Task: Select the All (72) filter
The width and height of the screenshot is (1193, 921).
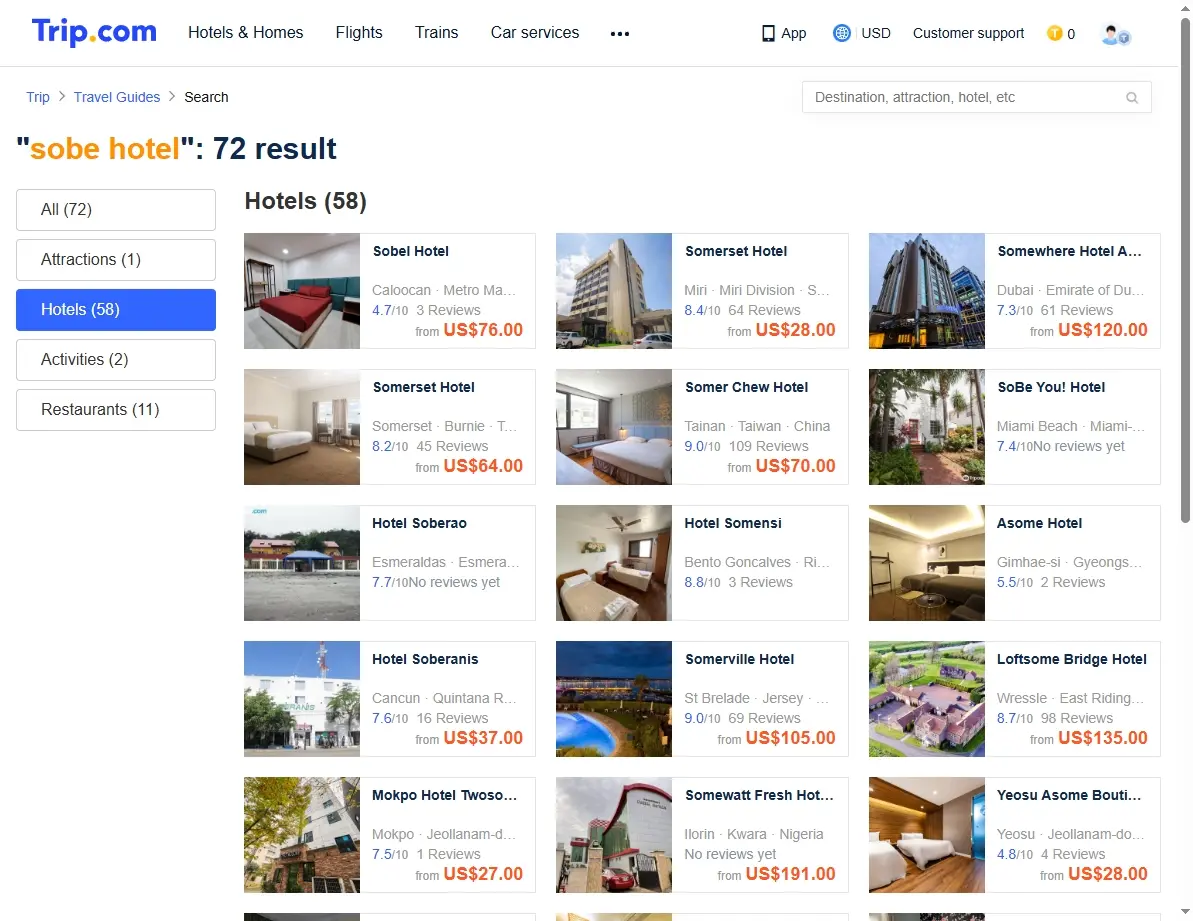Action: tap(116, 210)
